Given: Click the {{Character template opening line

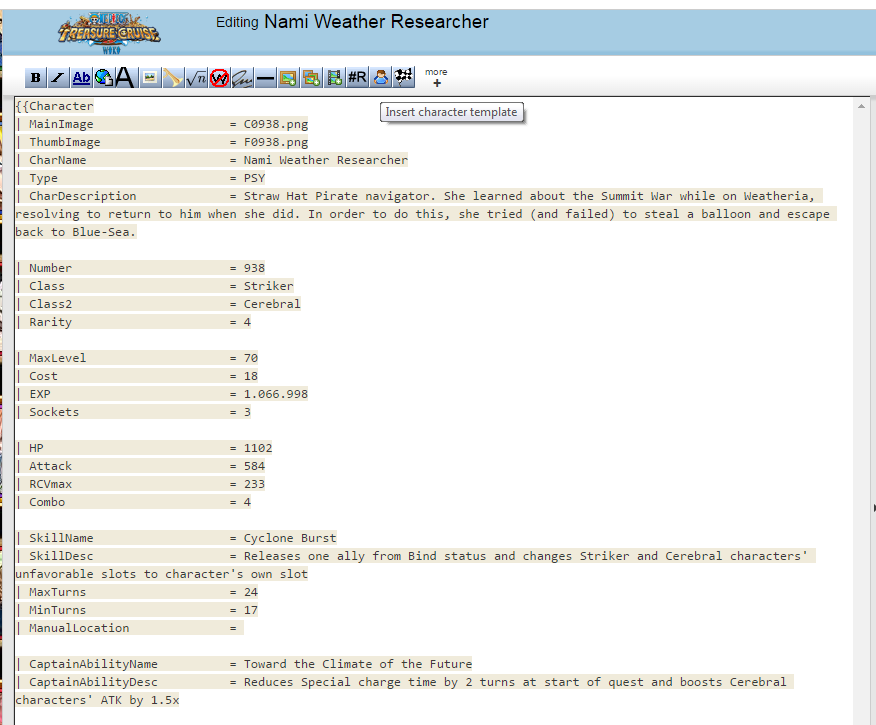Looking at the screenshot, I should point(55,106).
